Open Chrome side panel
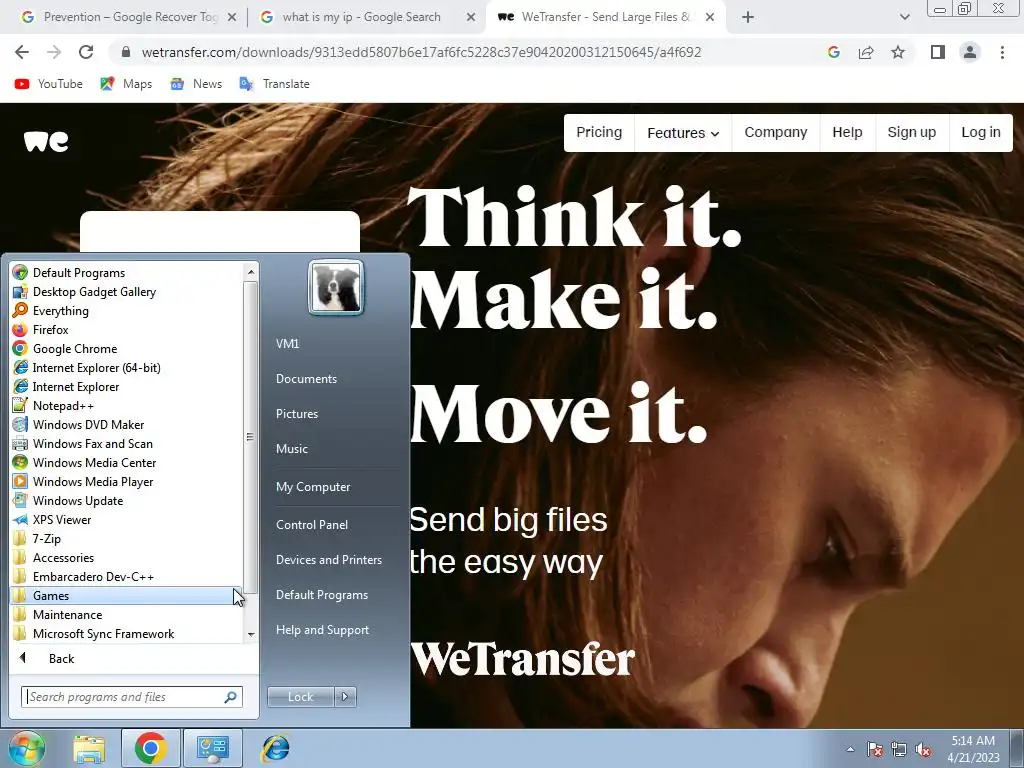 tap(938, 52)
